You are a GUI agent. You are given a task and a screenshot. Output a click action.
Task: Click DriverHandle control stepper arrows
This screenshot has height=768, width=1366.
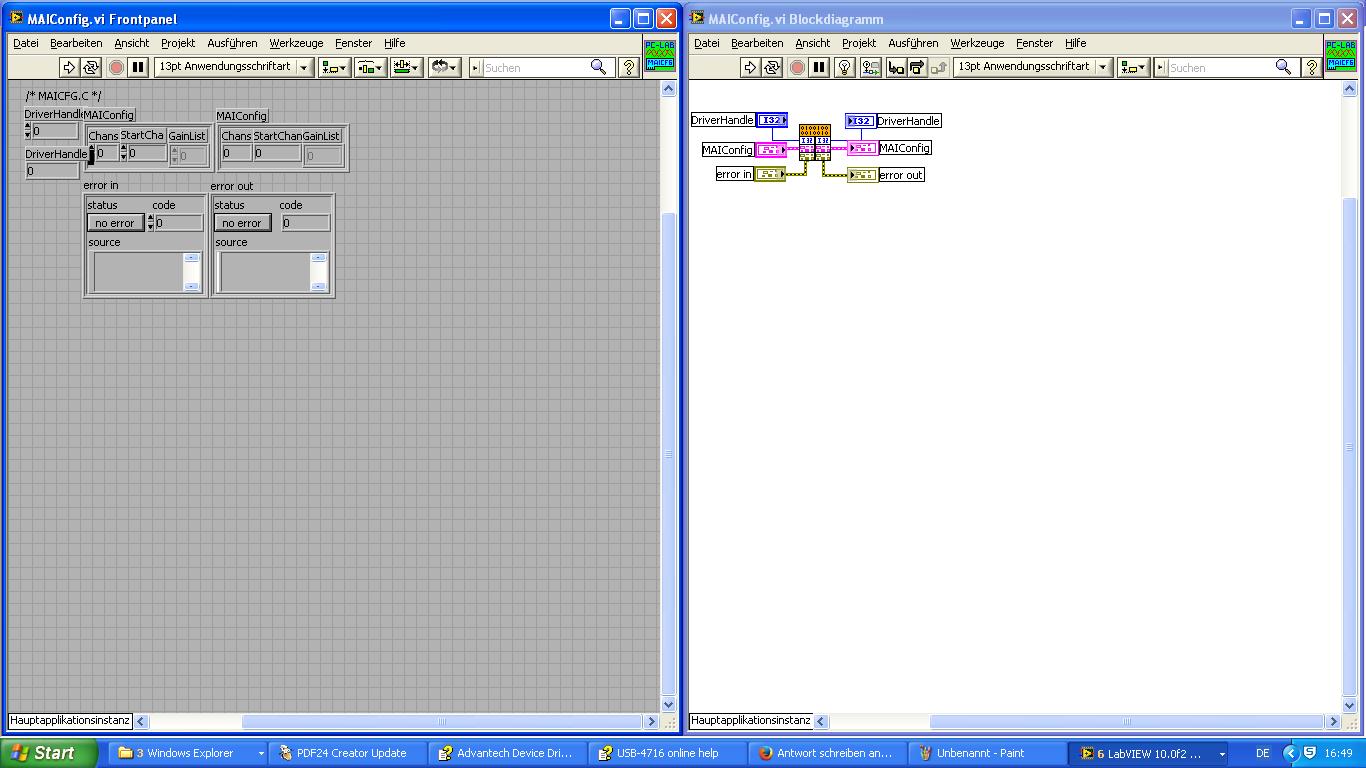[x=28, y=130]
